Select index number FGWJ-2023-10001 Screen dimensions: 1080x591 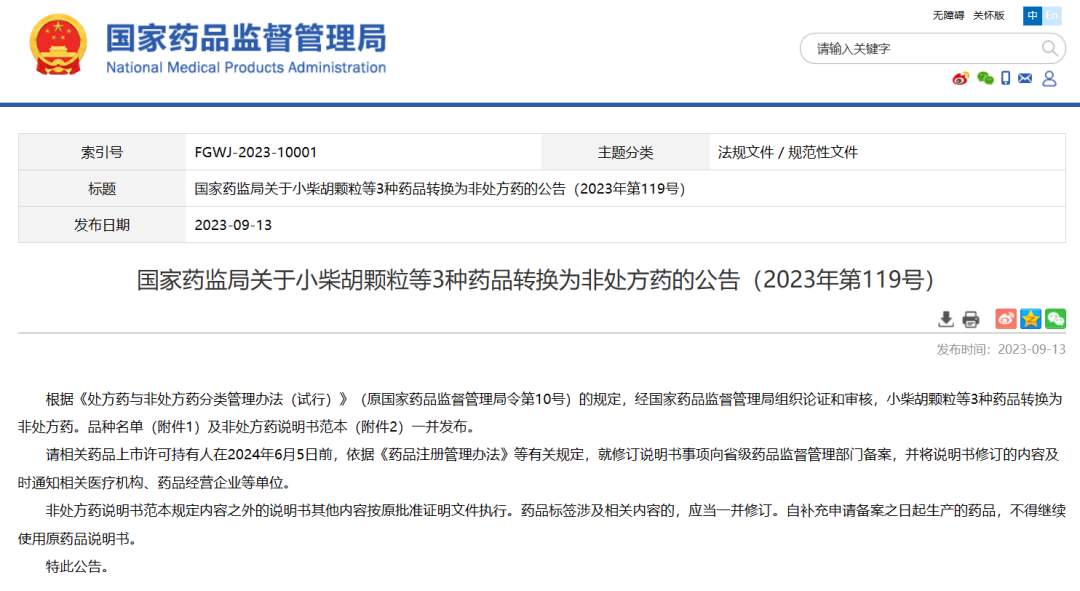[x=256, y=152]
